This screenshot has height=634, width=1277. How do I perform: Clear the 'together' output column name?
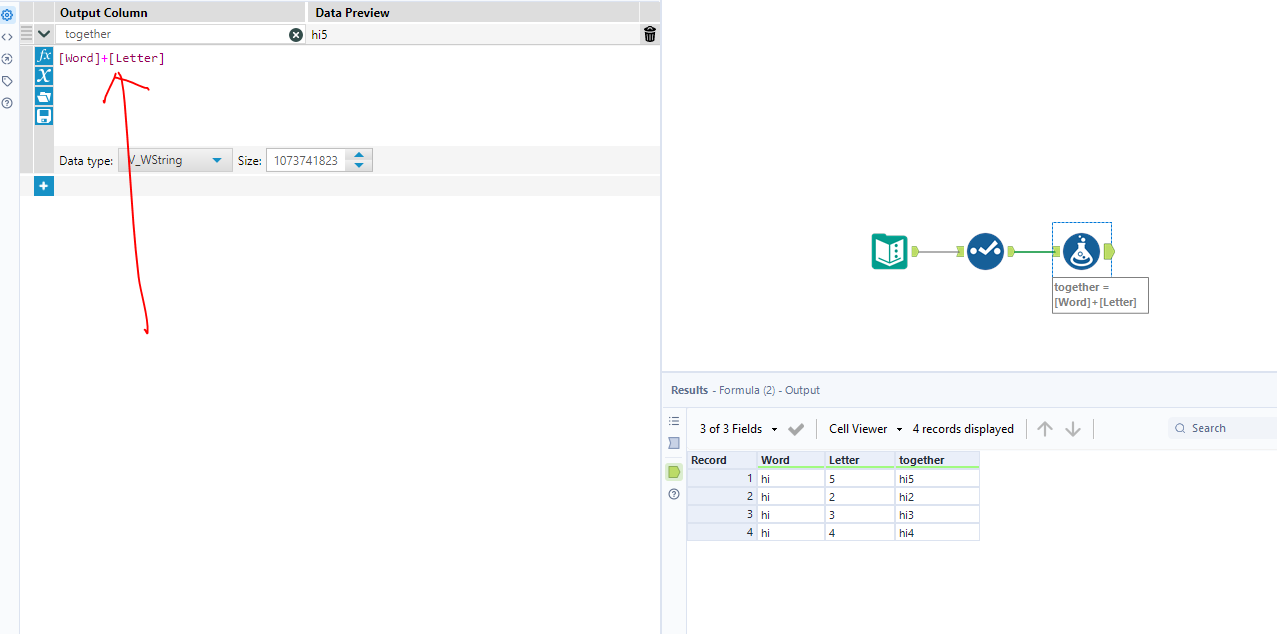295,34
